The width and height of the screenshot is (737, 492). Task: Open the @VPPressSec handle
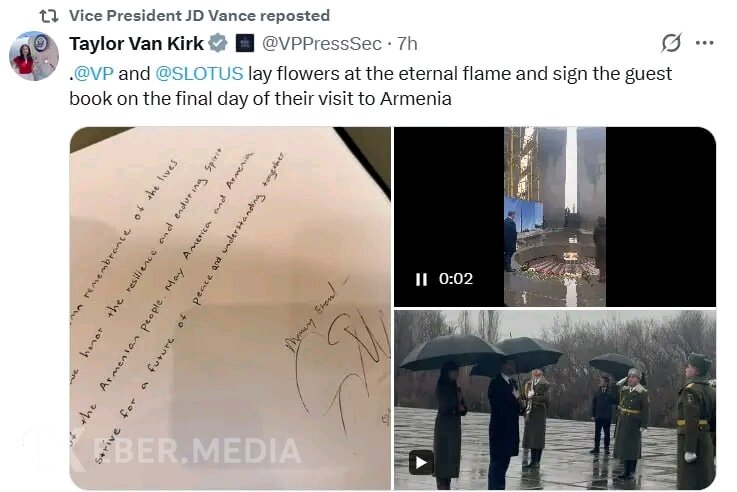(321, 44)
